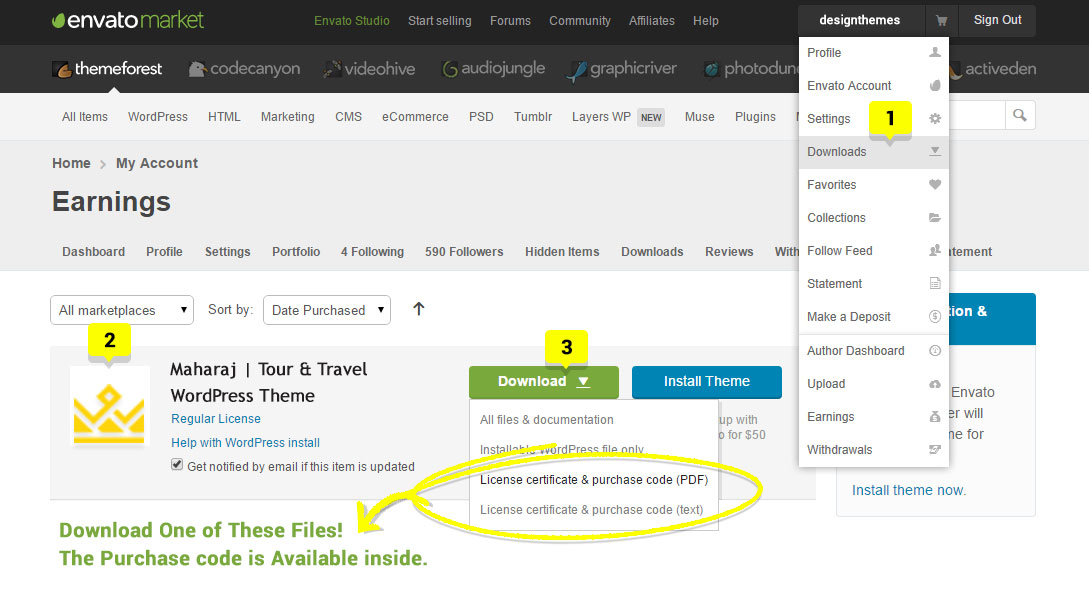Click the Sign Out button

997,20
